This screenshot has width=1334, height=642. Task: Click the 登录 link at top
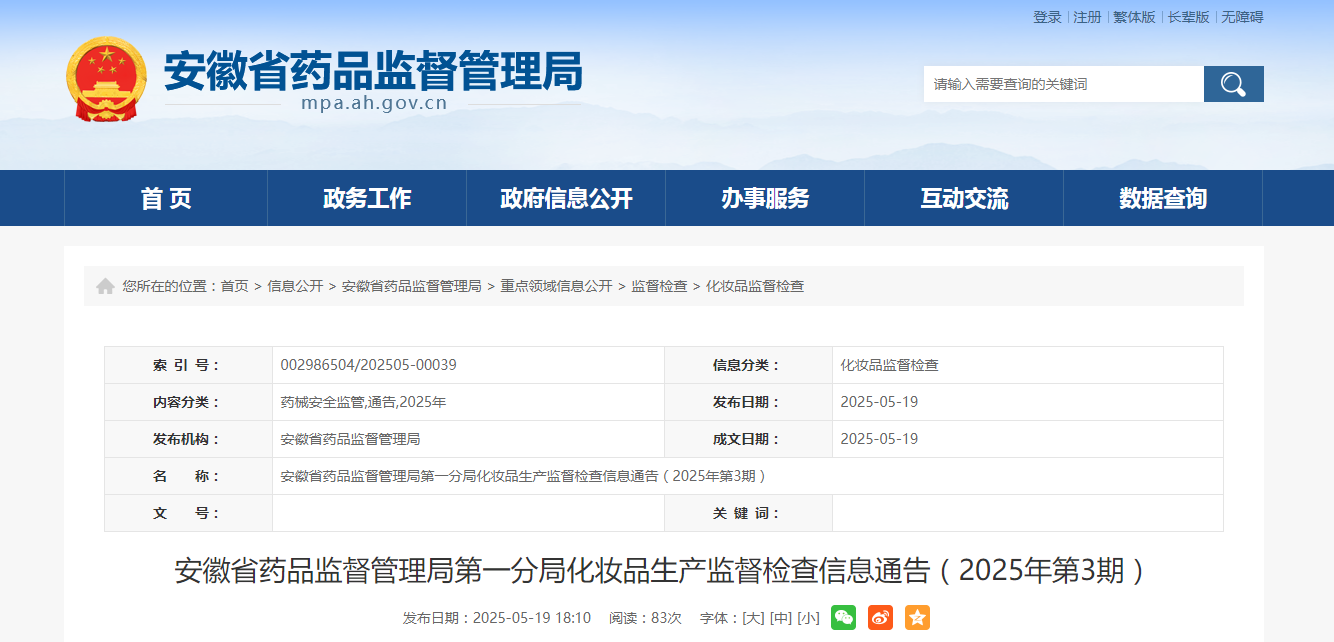[1047, 17]
